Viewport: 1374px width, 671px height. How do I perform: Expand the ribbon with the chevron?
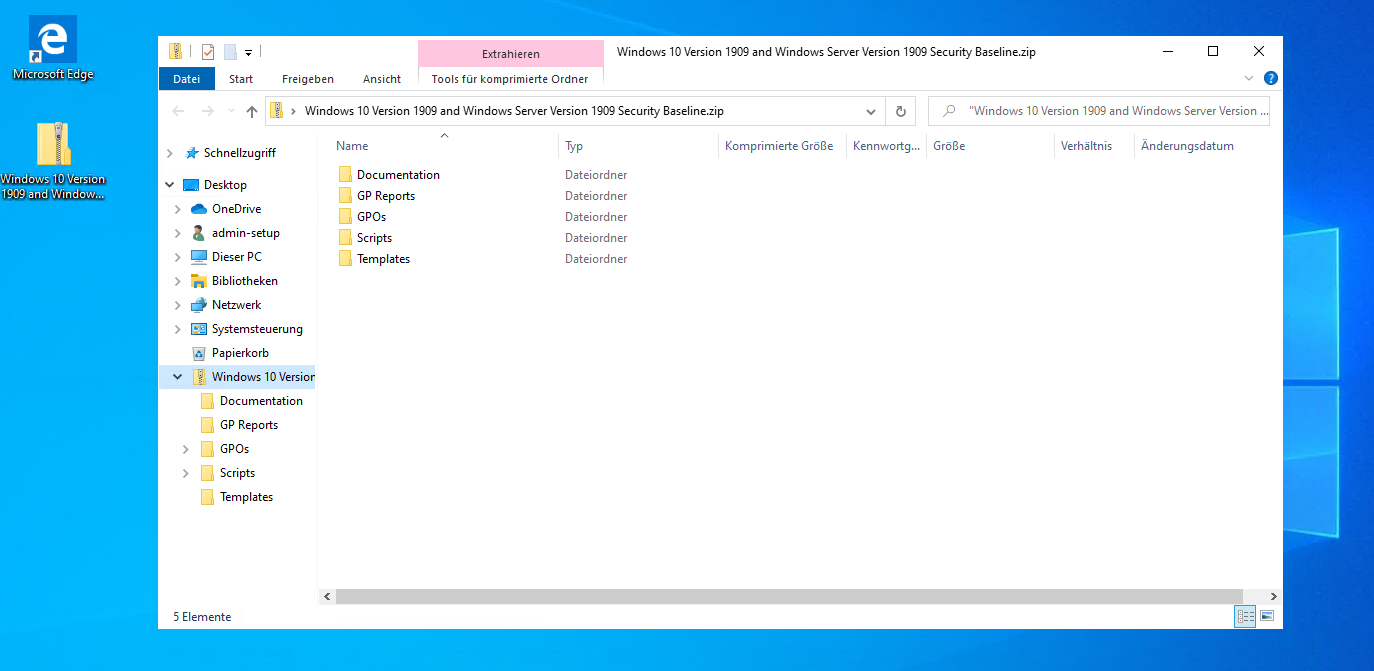(x=1249, y=78)
